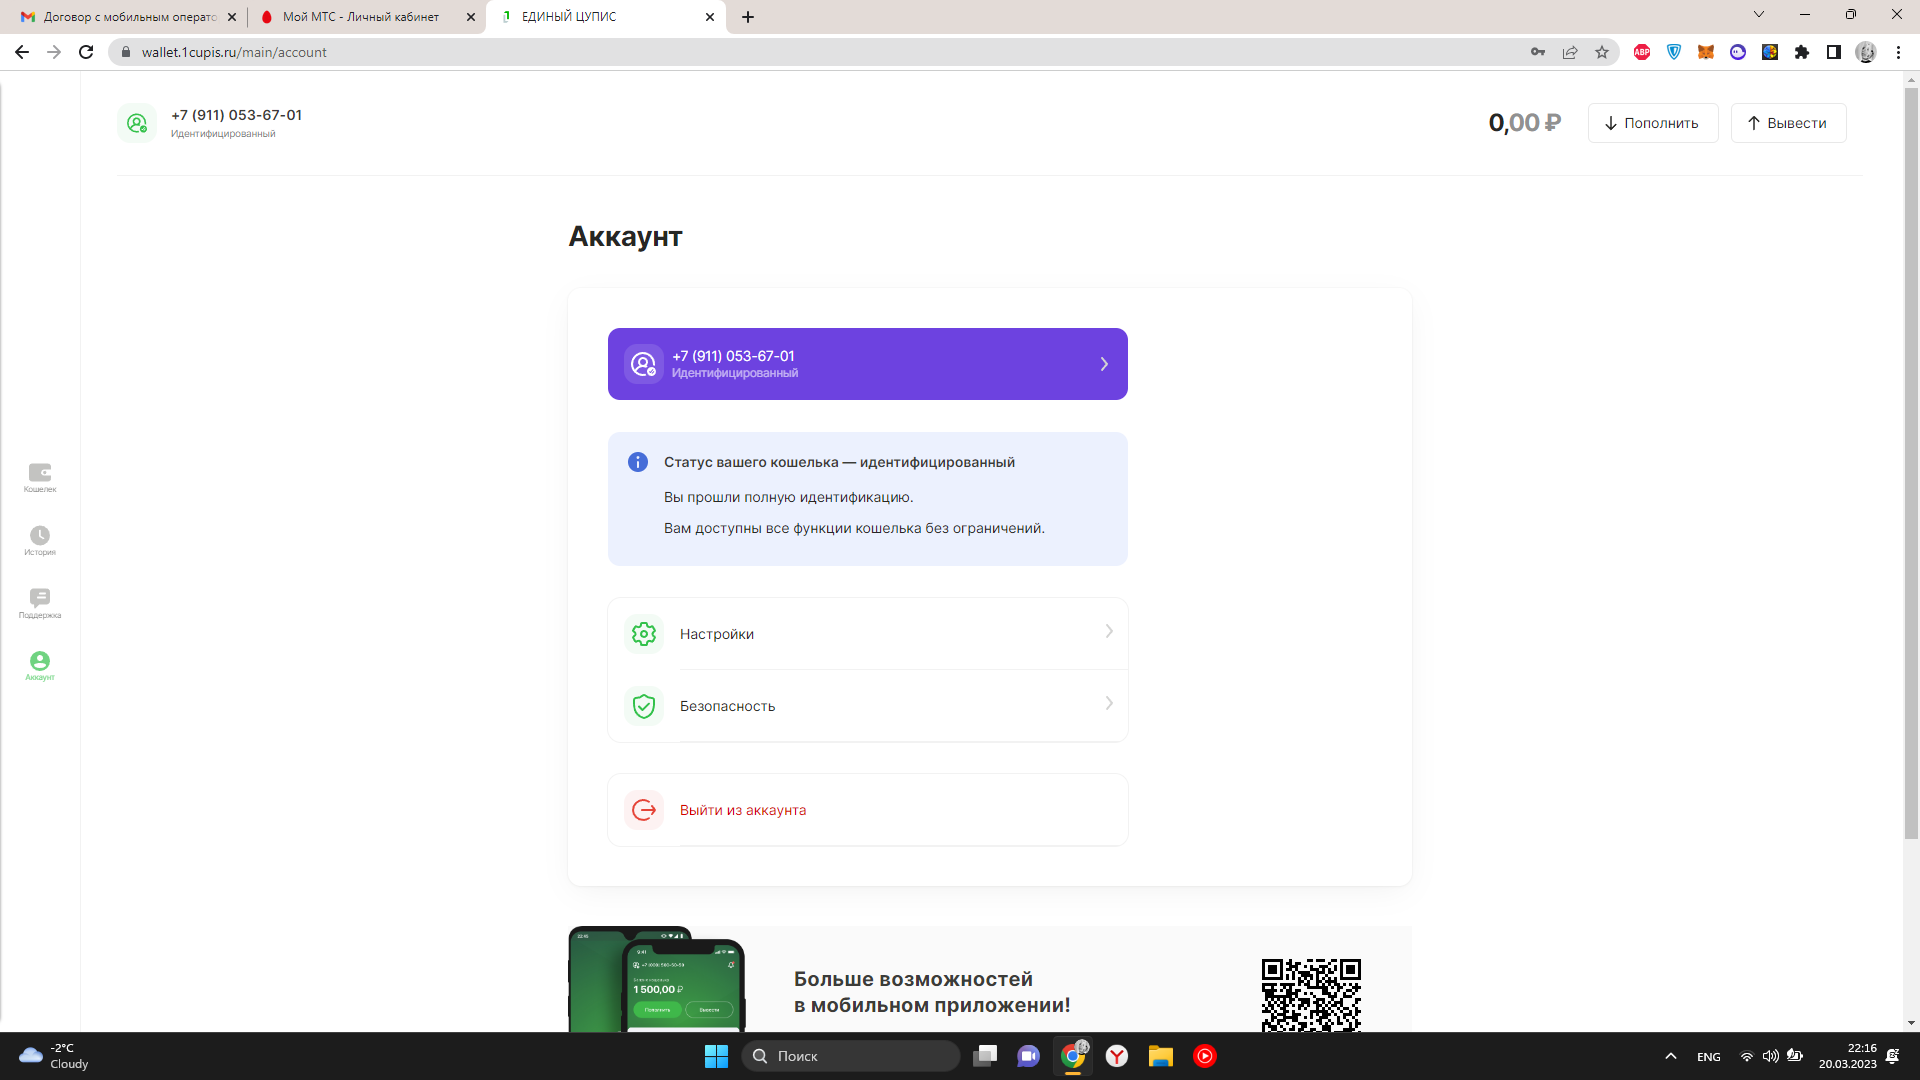Screen dimensions: 1920x1080
Task: Click the profile avatar icon in header
Action: [x=137, y=123]
